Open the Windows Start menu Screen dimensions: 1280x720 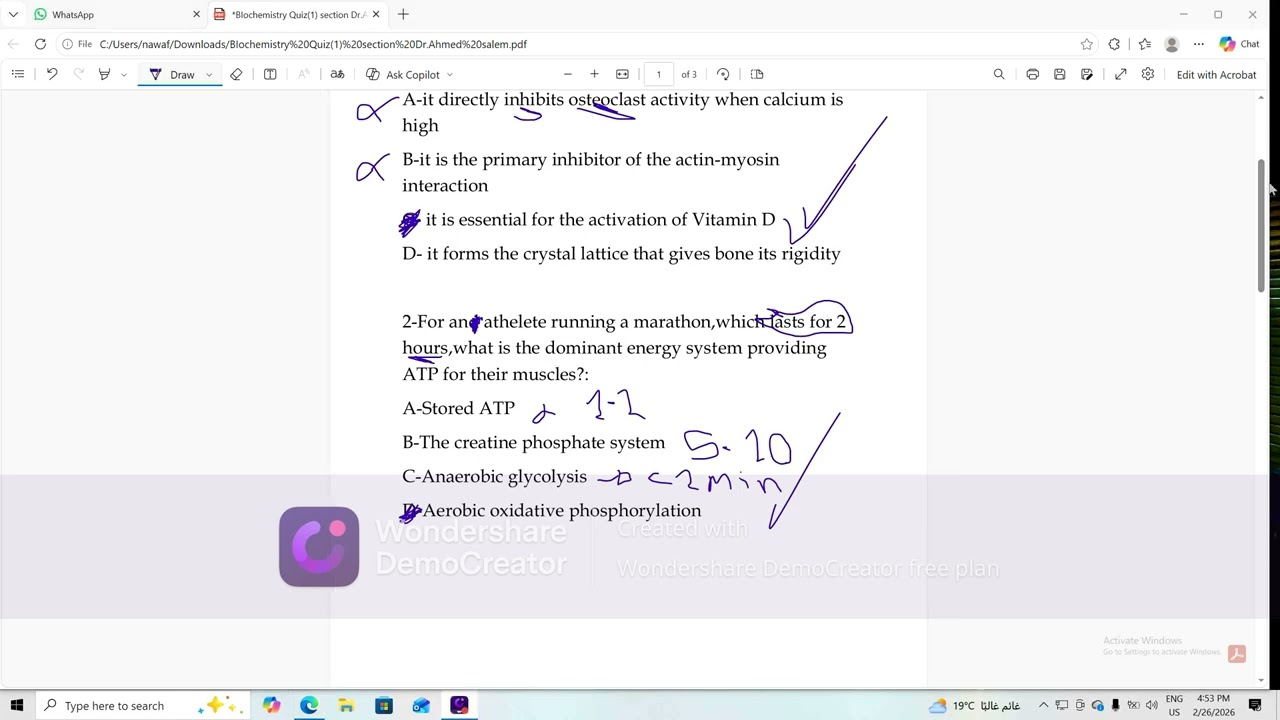click(17, 705)
